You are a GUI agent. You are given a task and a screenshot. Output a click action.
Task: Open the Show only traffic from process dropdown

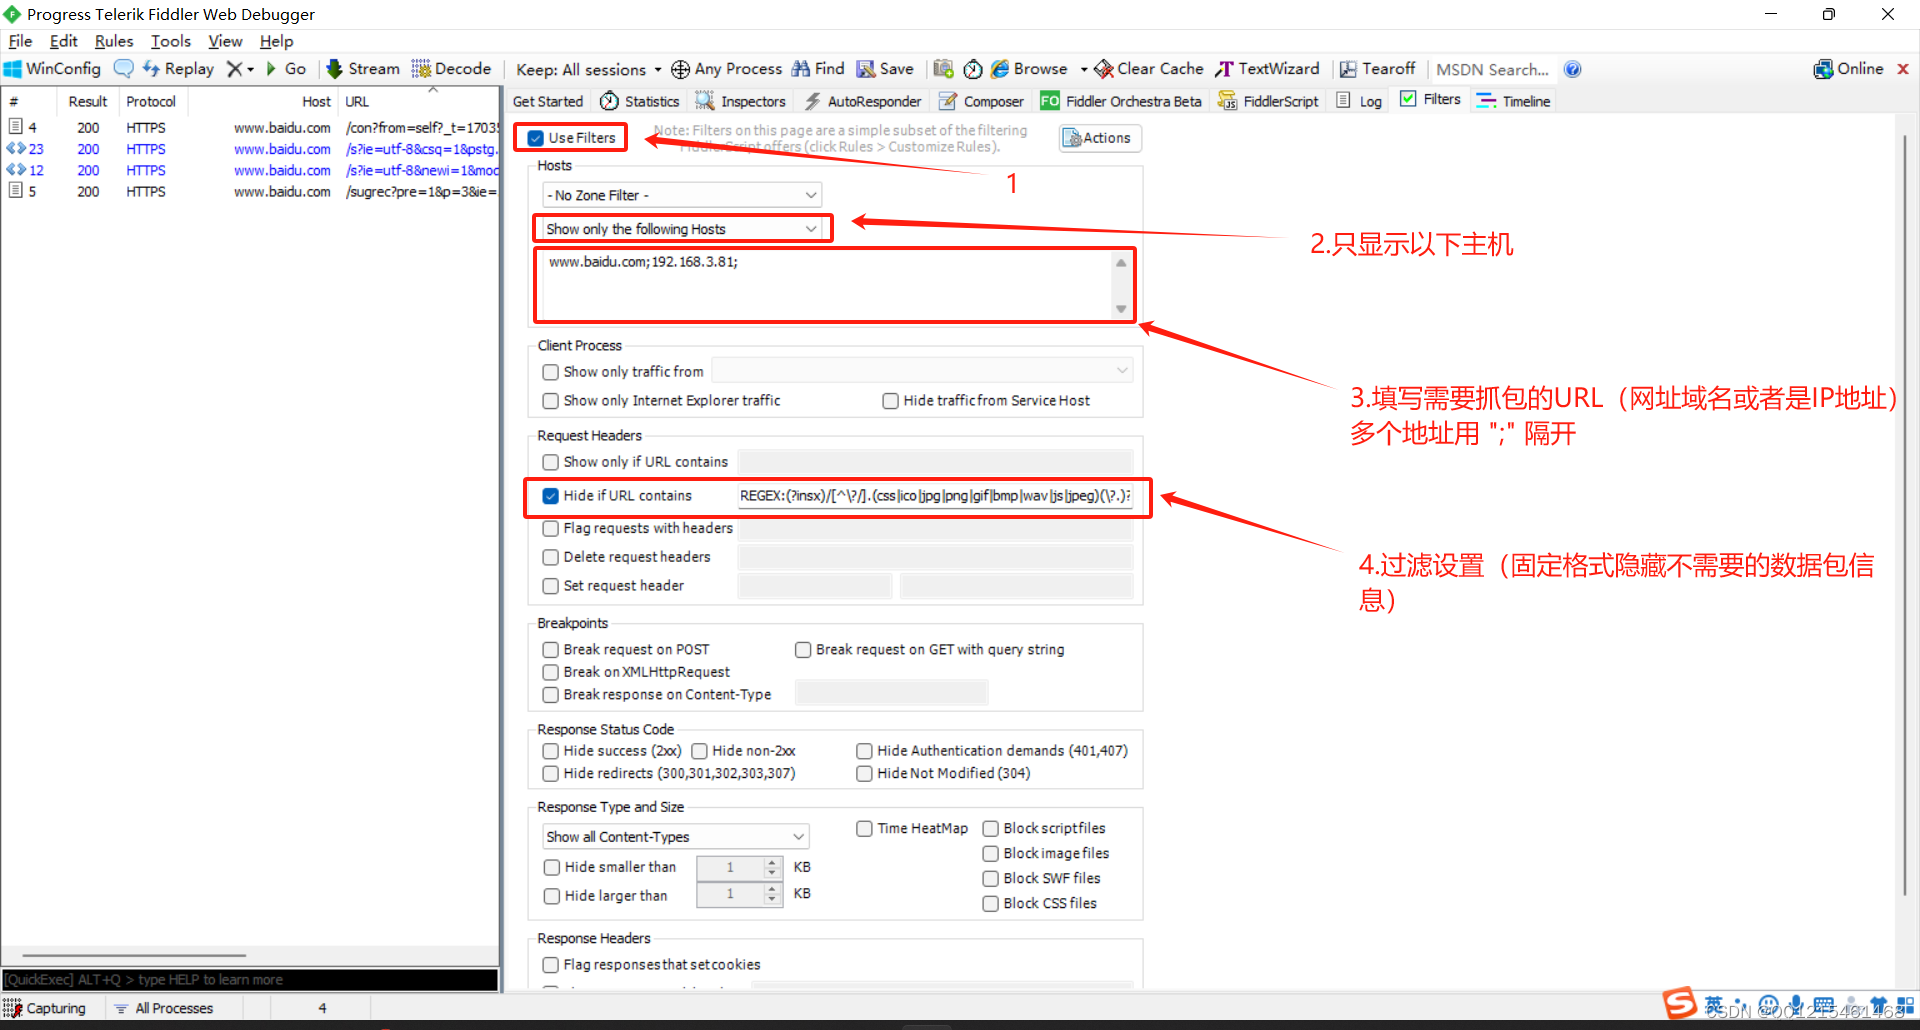click(x=921, y=371)
